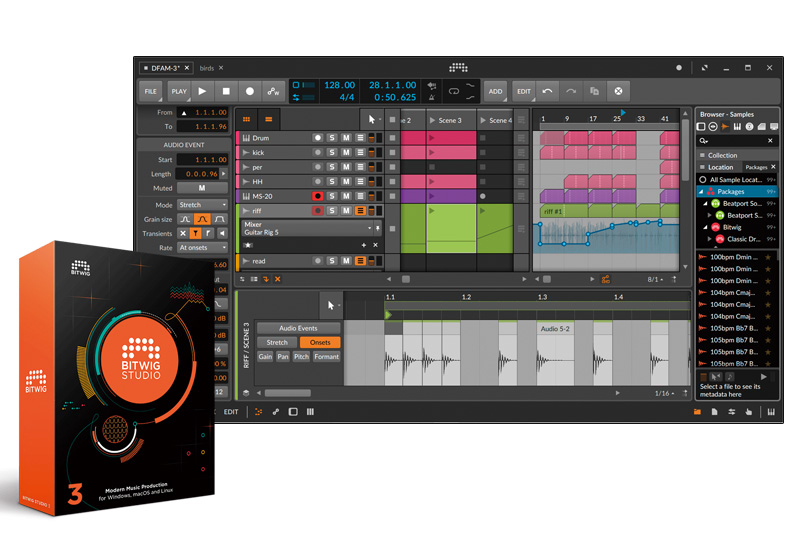This screenshot has height=533, width=800.
Task: Open the pointer tool selector in arranger
Action: [374, 119]
